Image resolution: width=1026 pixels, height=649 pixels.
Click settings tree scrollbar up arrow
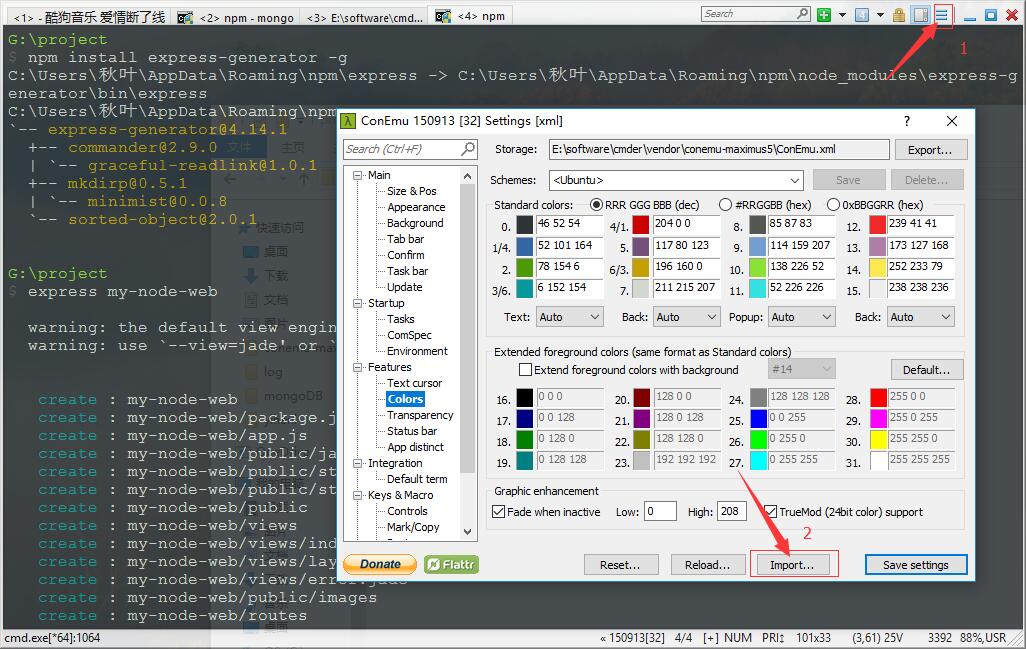tap(467, 176)
